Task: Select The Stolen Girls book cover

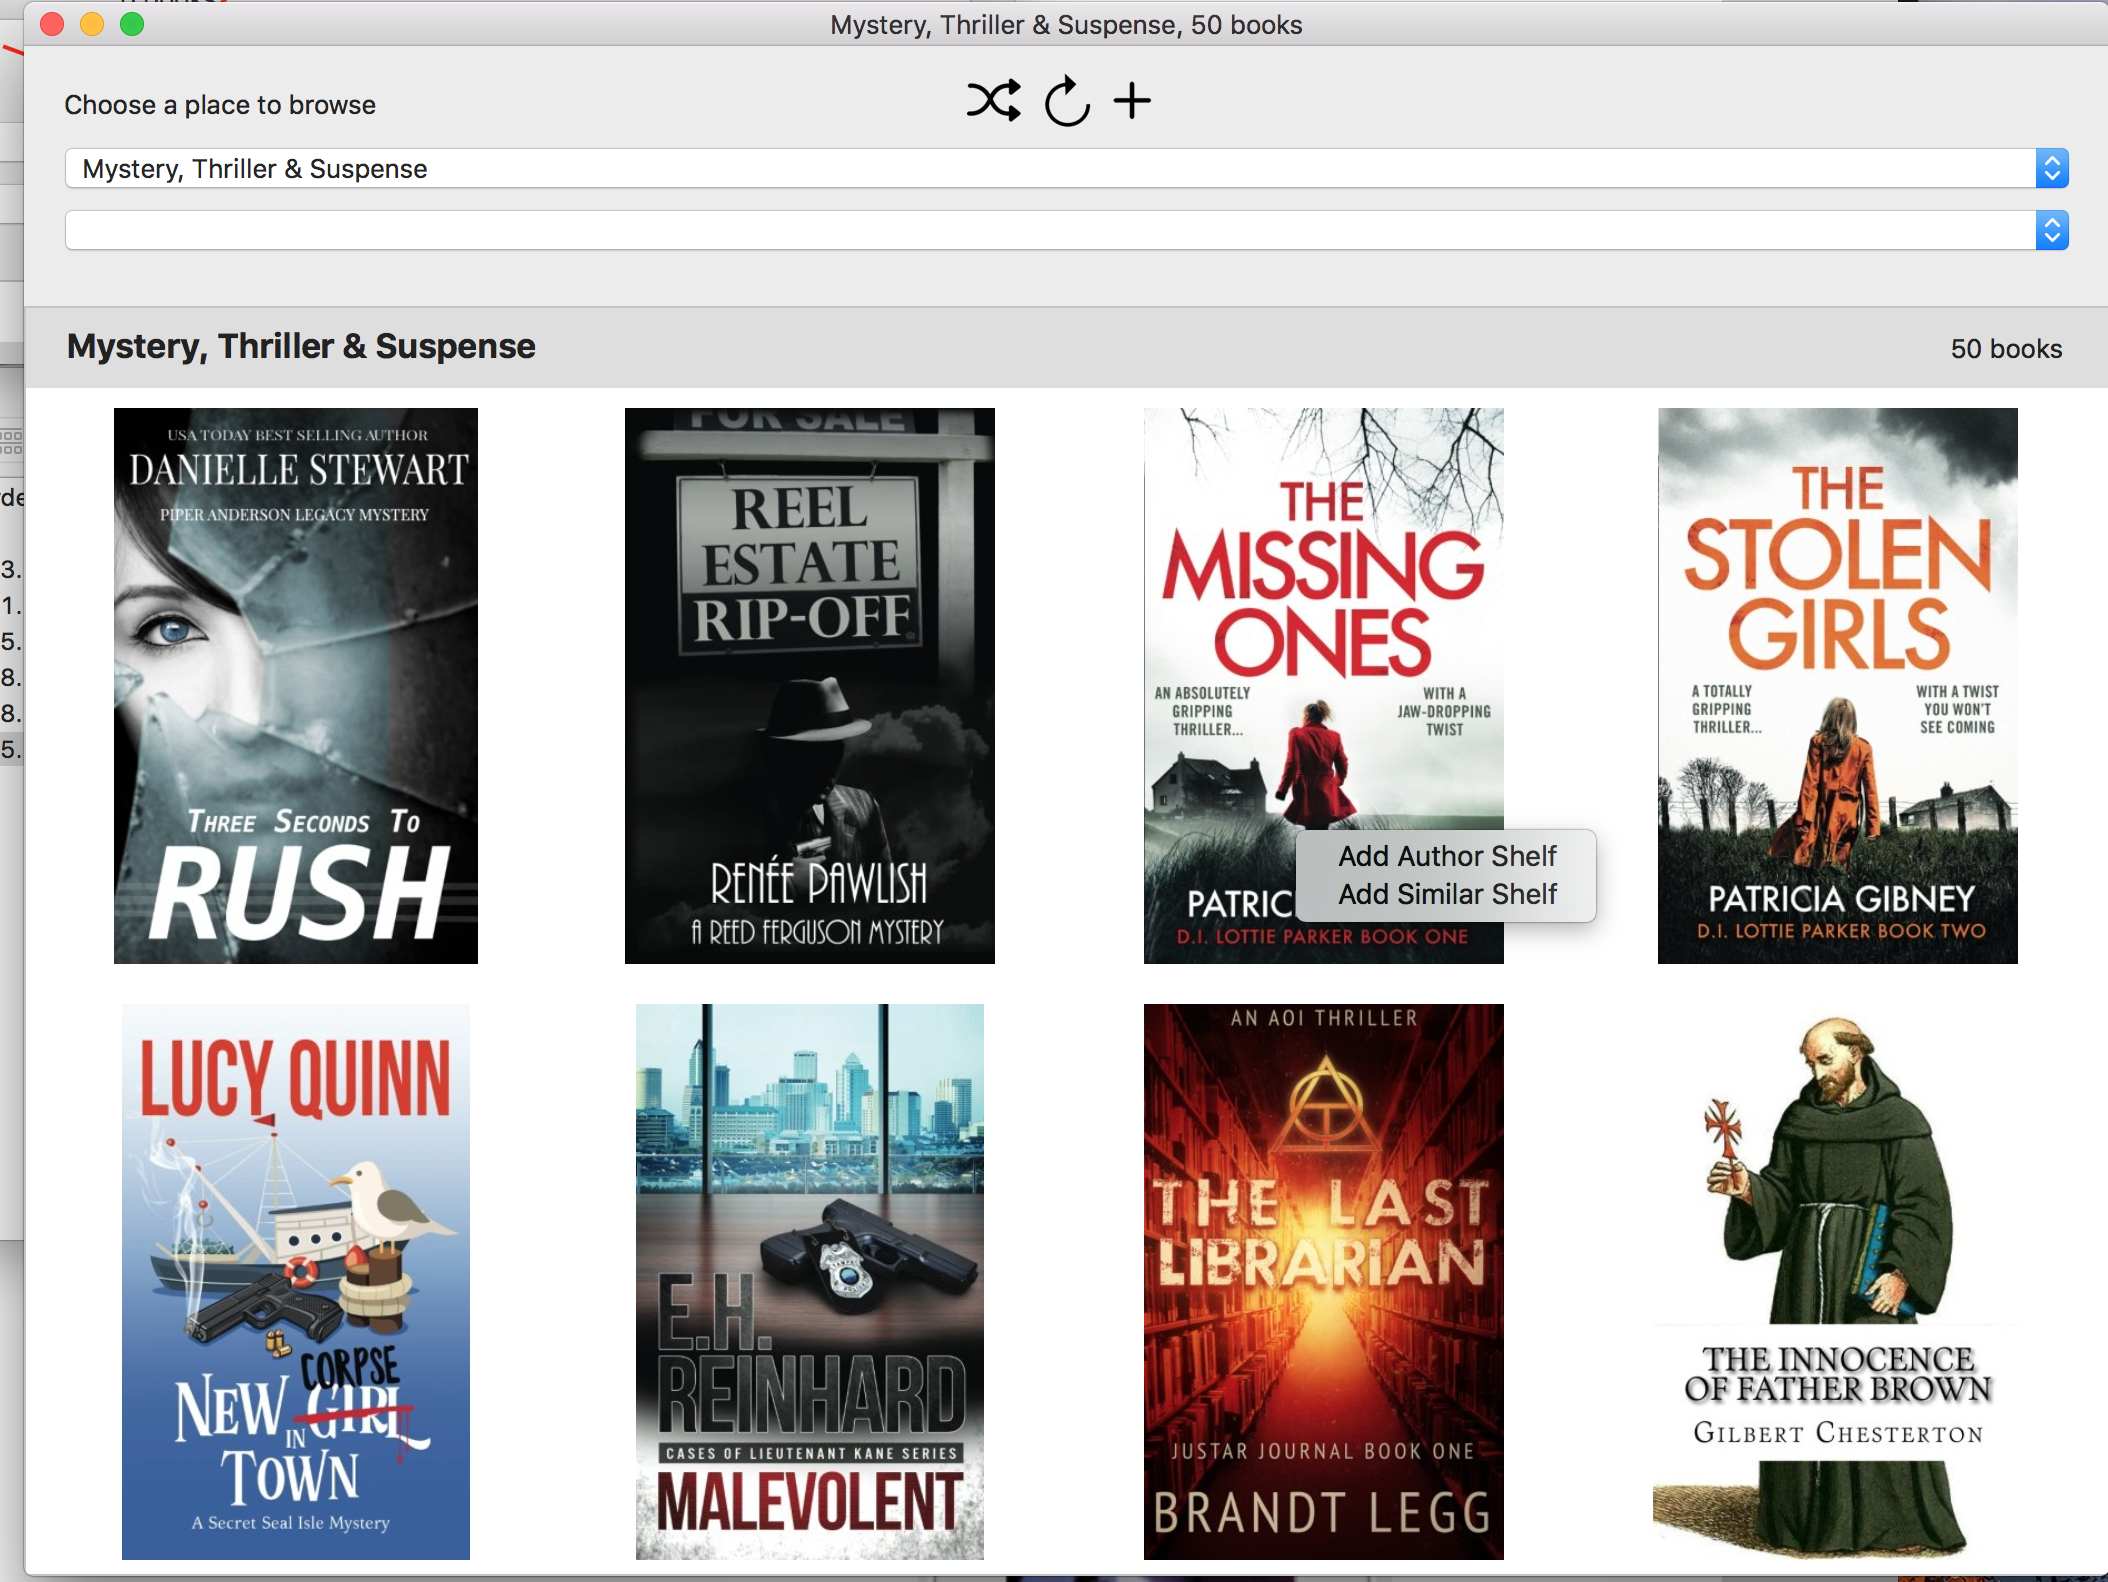Action: tap(1838, 686)
